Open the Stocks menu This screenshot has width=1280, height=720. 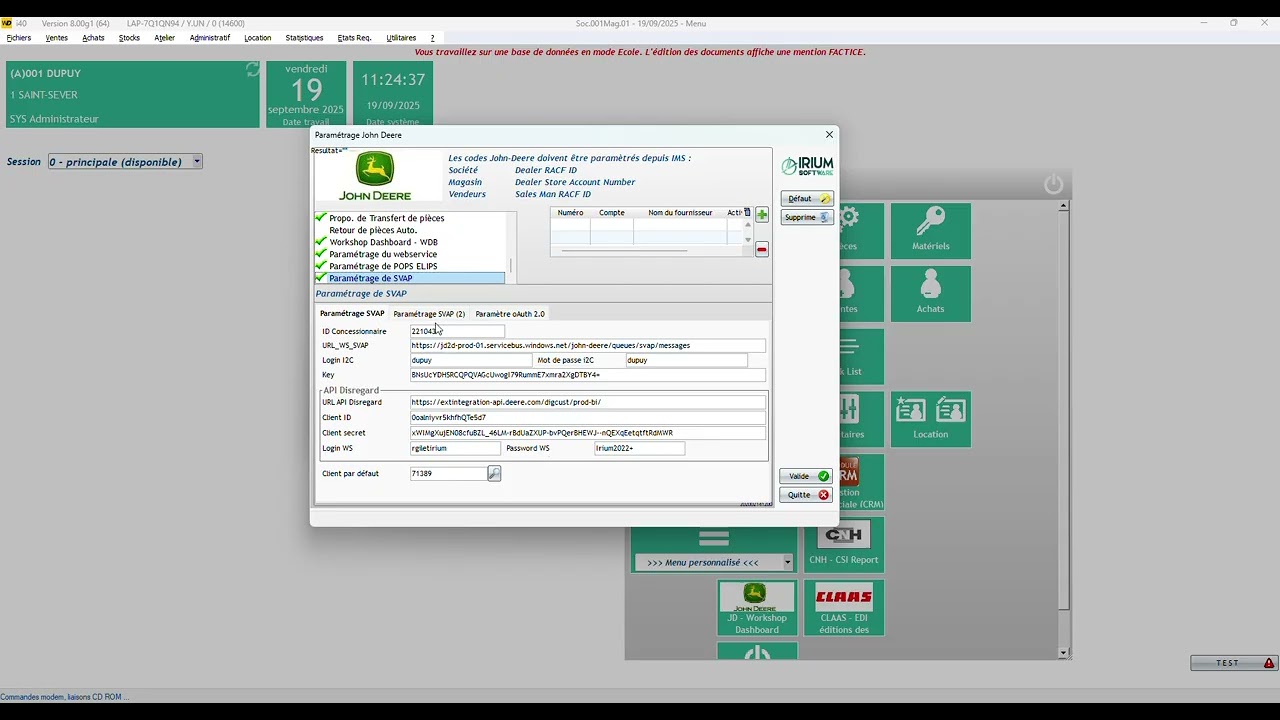129,38
